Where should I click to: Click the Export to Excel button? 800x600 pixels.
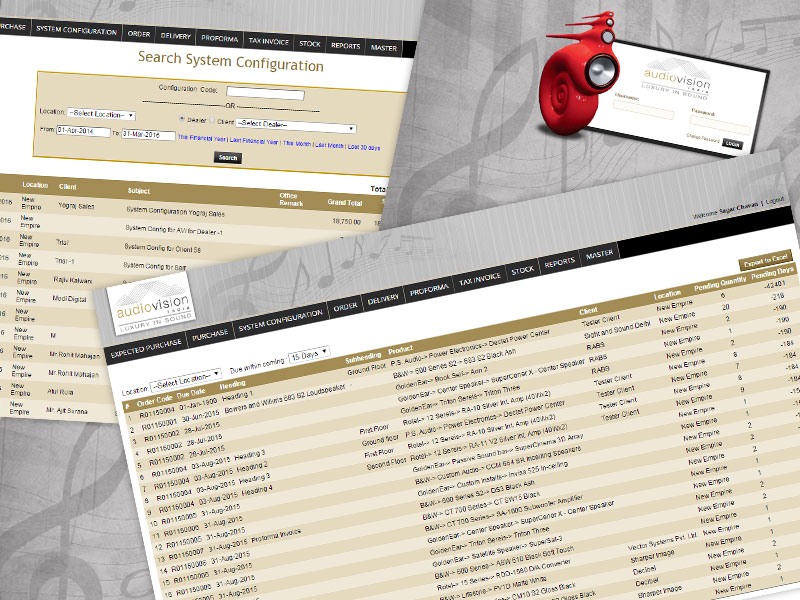[x=765, y=260]
